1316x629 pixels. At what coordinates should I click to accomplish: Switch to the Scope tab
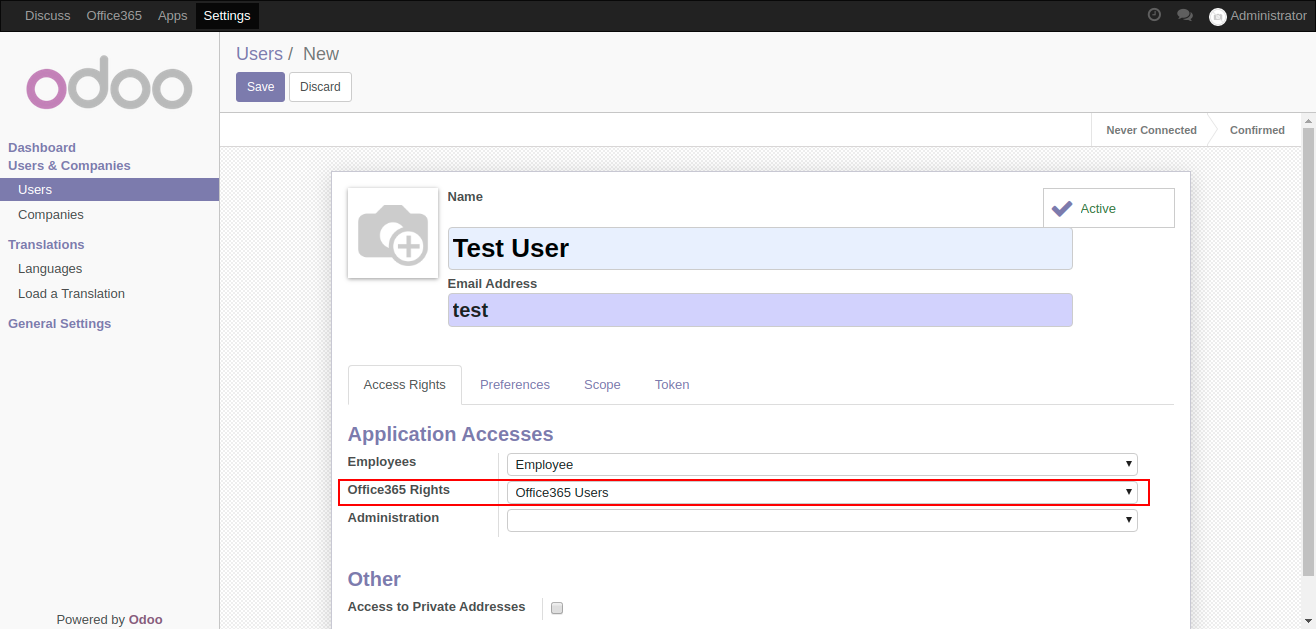click(x=602, y=385)
